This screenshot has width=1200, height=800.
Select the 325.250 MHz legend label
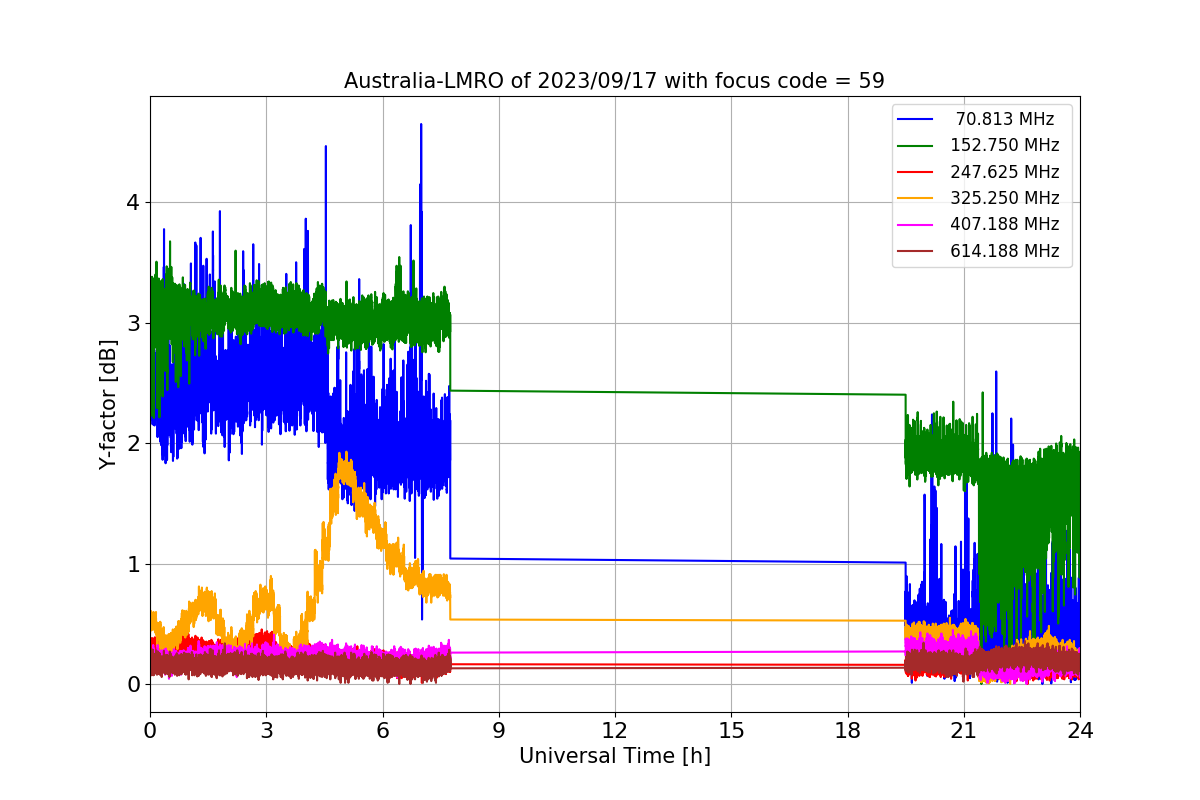point(1005,198)
